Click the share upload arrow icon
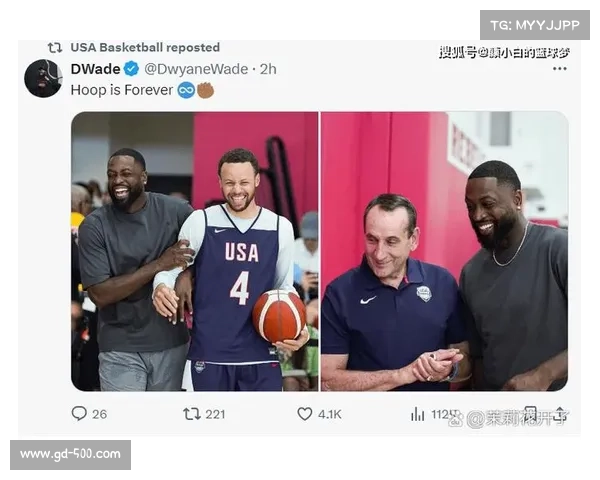The width and height of the screenshot is (600, 480). point(560,415)
